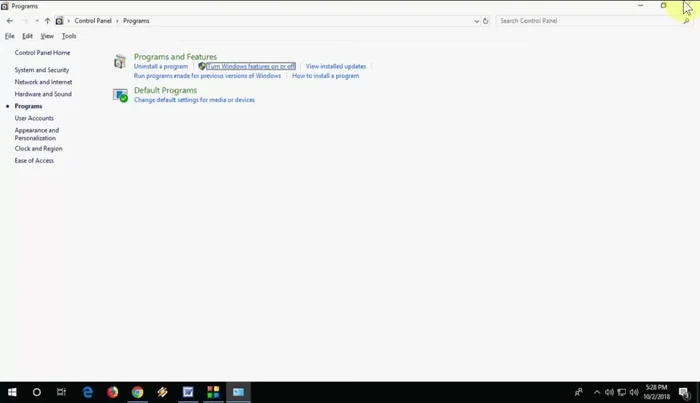Image resolution: width=700 pixels, height=403 pixels.
Task: Open Appearance and Personalization category
Action: coord(37,134)
